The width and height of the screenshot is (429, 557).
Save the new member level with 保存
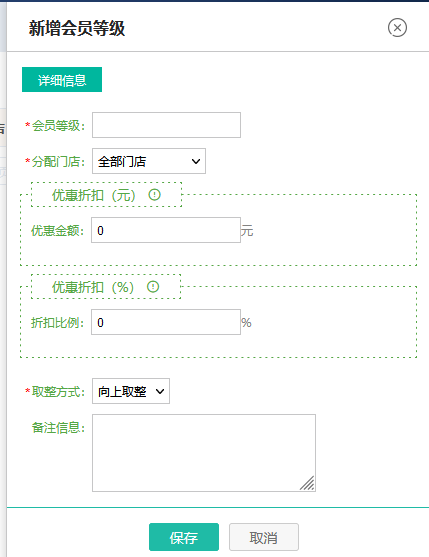tap(184, 537)
